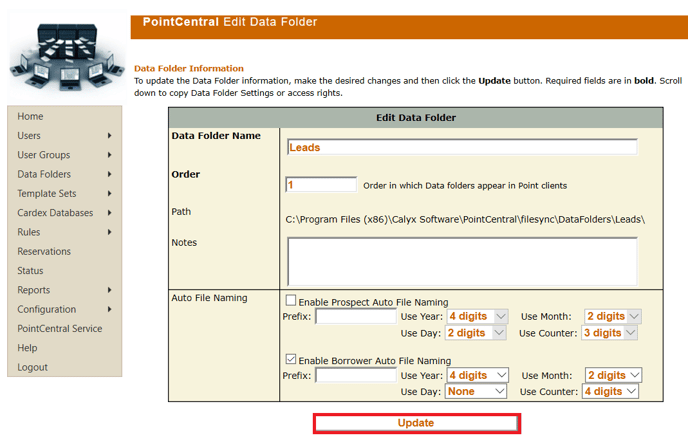688x440 pixels.
Task: Open the Home menu item
Action: (30, 116)
